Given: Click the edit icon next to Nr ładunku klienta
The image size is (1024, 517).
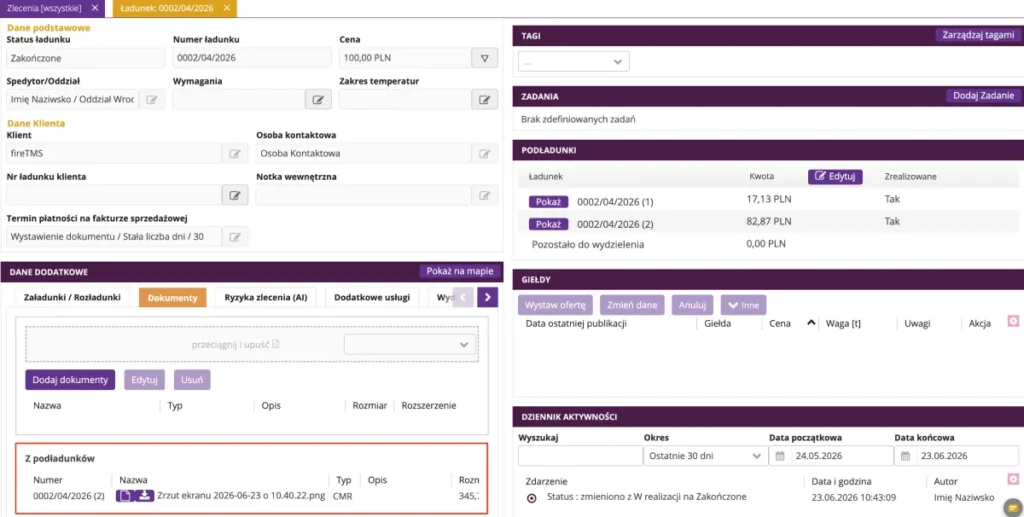Looking at the screenshot, I should coord(235,195).
